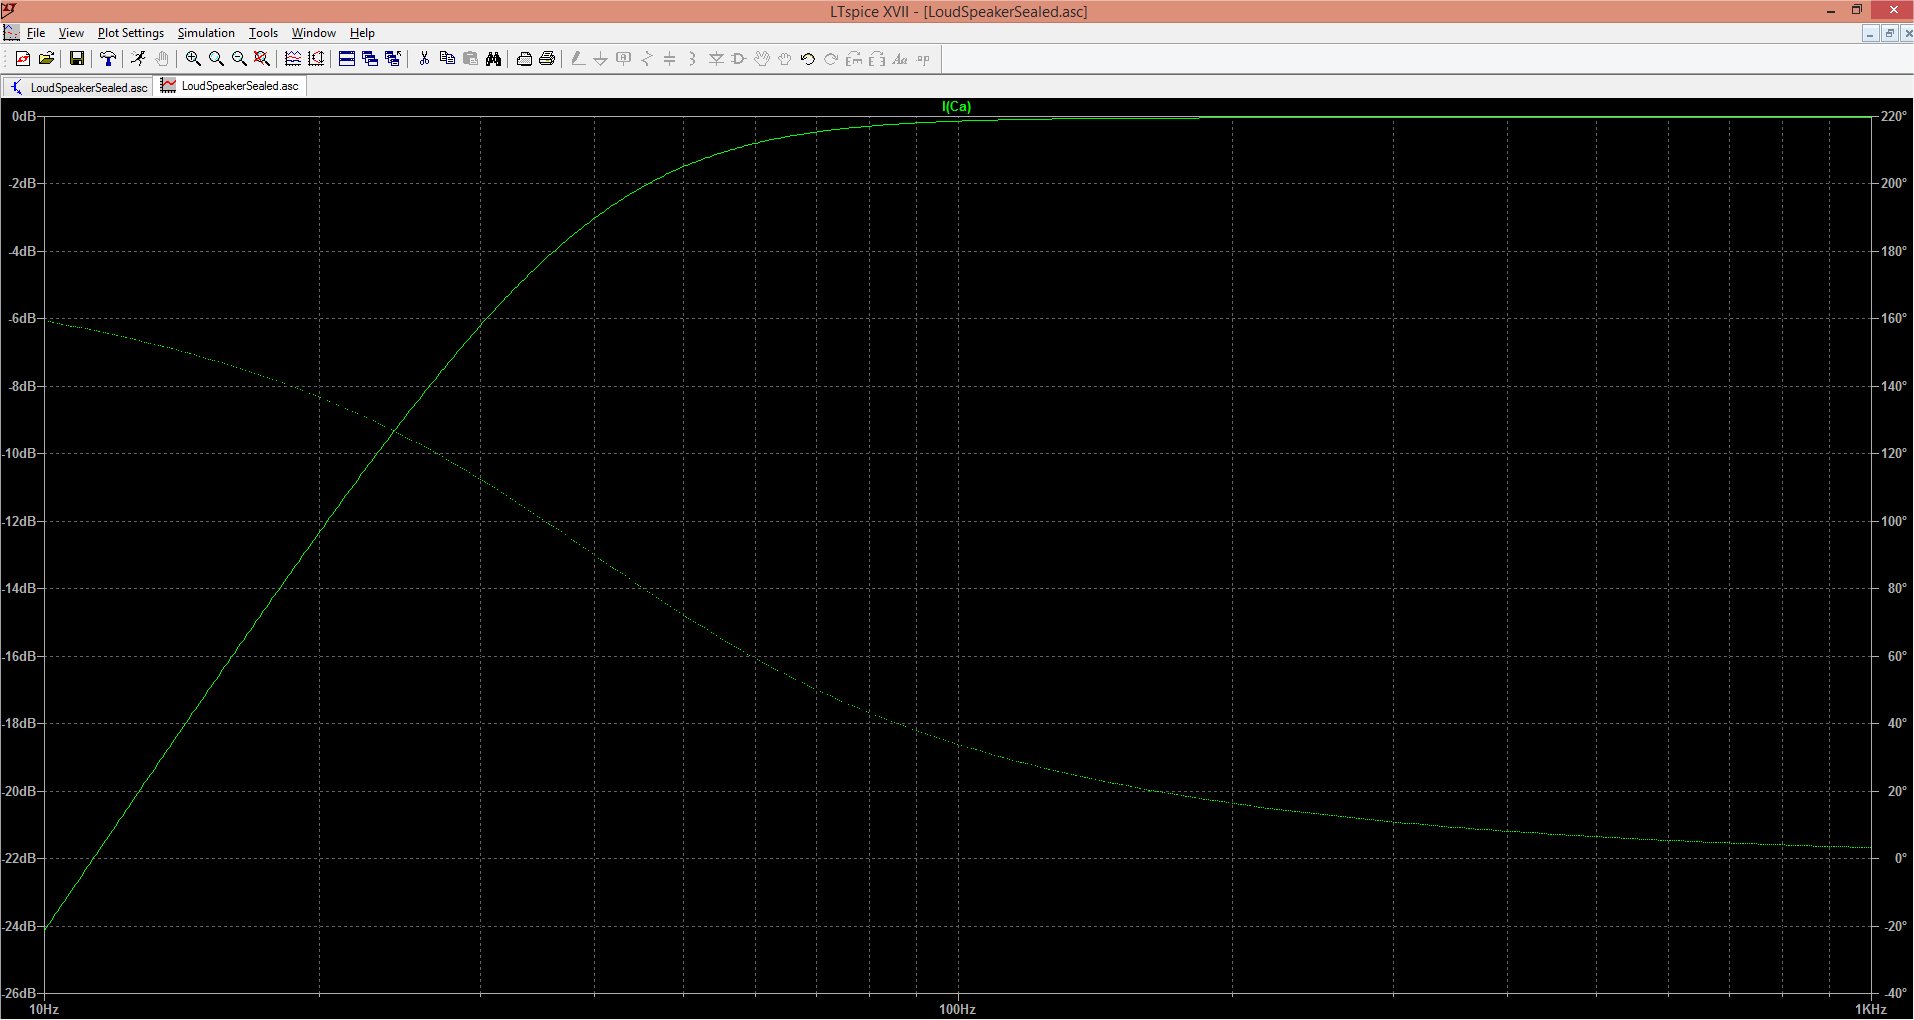Minimize the inner plot document window
Image resolution: width=1914 pixels, height=1020 pixels.
[1870, 33]
